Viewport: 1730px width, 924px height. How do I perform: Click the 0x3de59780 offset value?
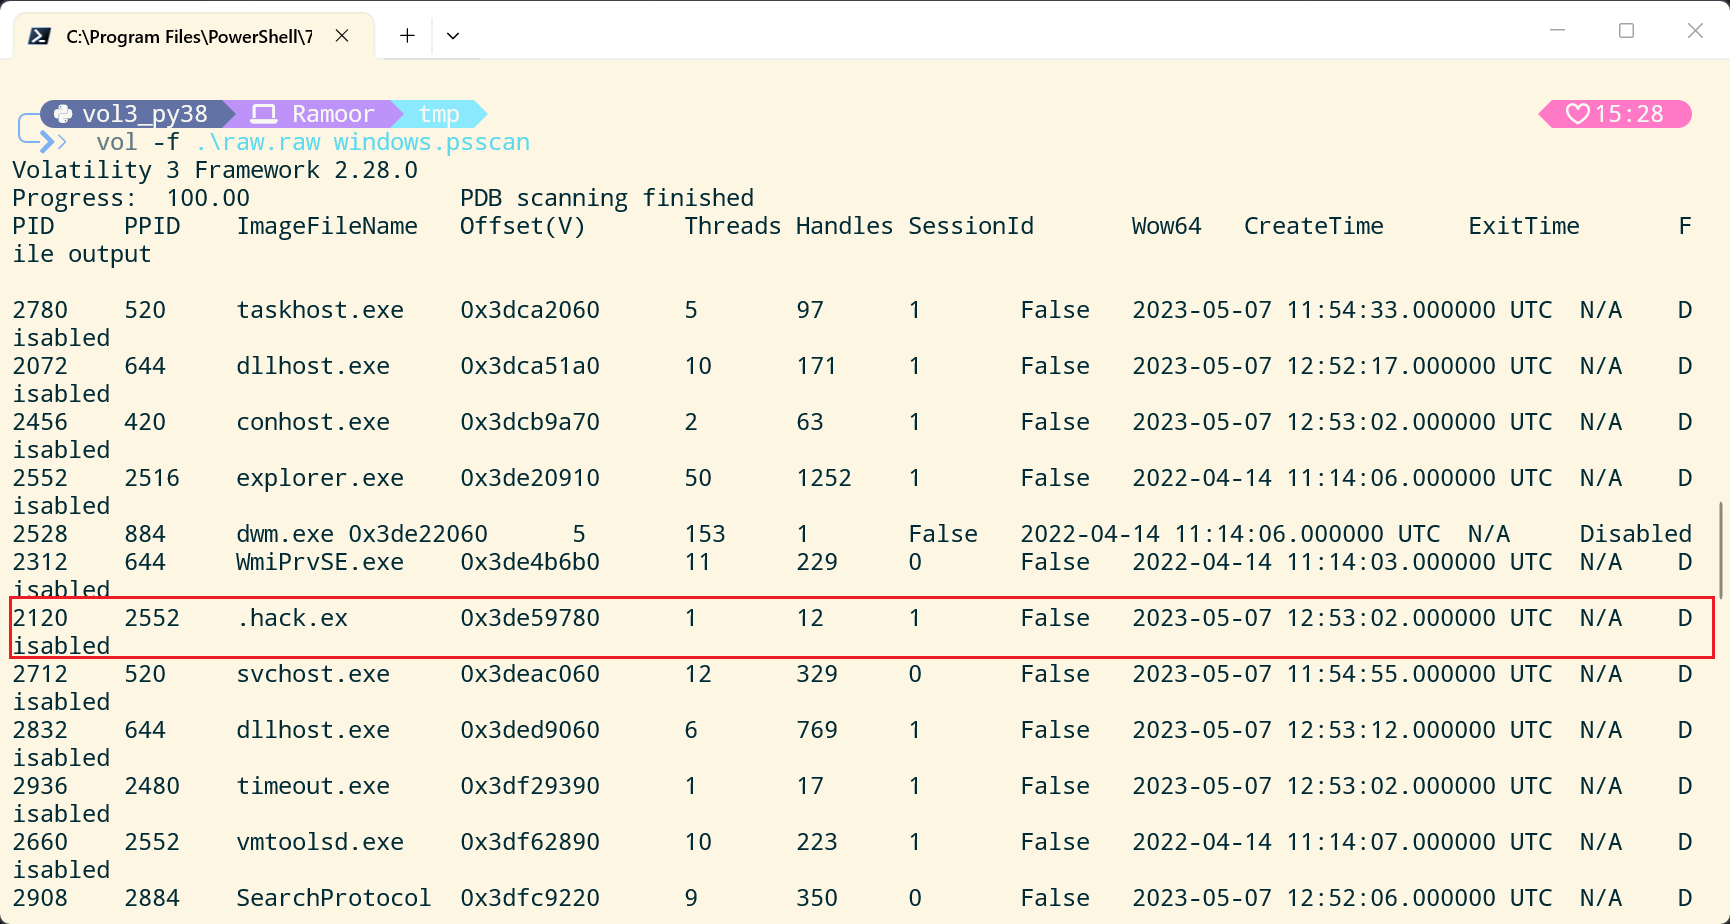coord(530,618)
